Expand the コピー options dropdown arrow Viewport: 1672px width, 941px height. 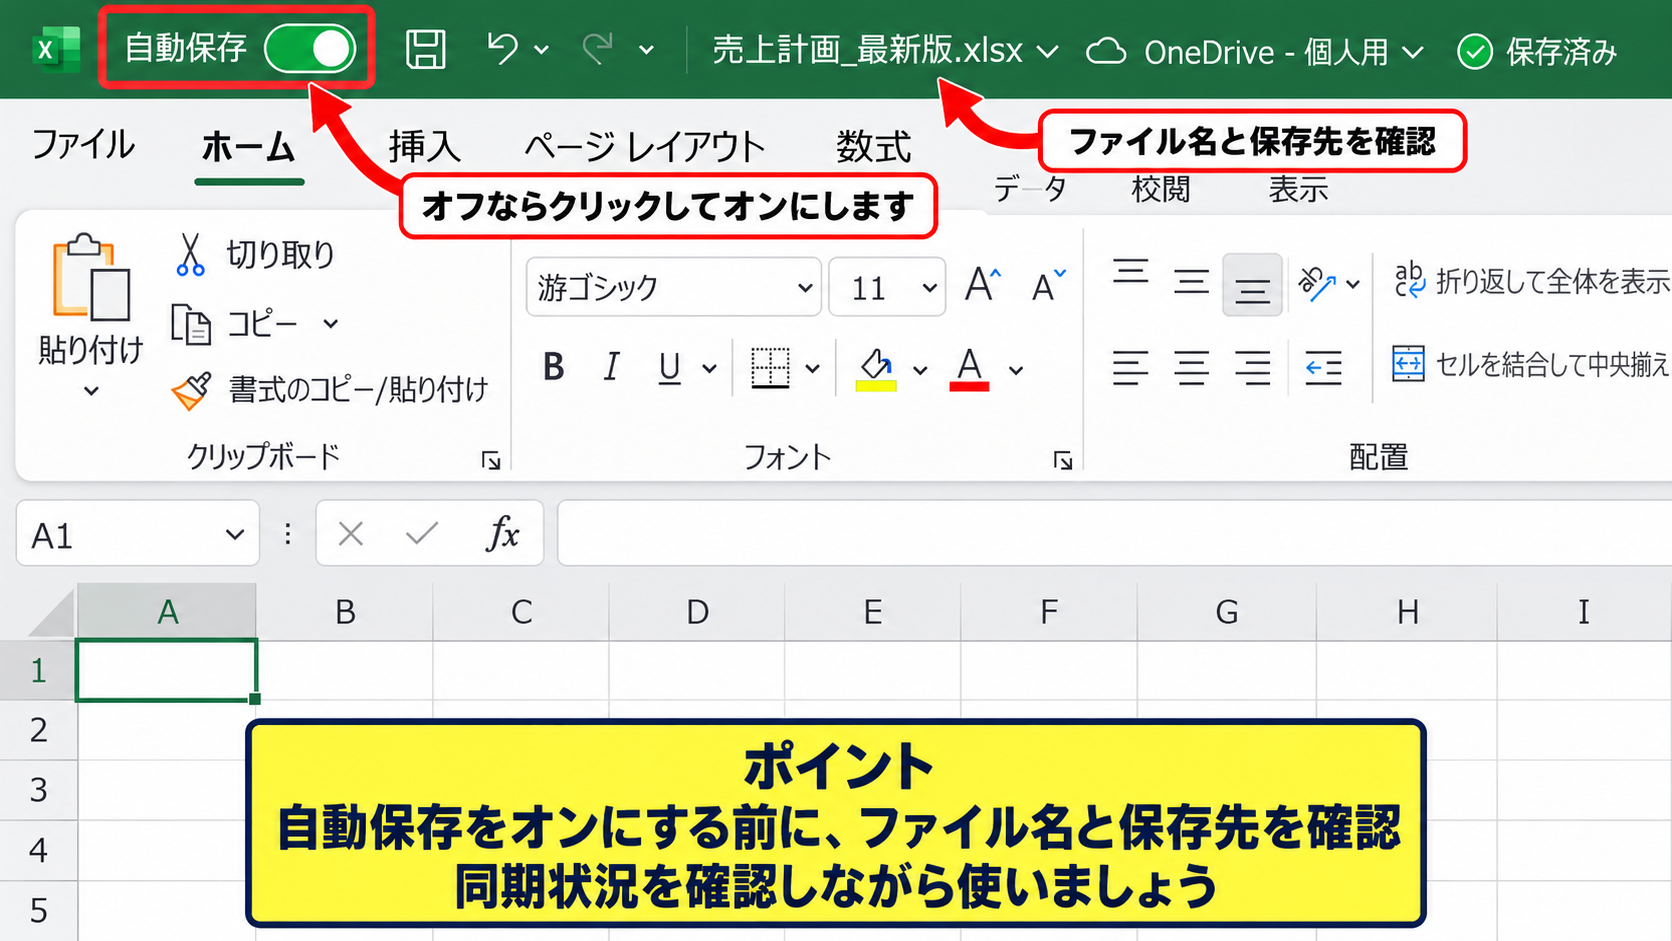click(331, 324)
